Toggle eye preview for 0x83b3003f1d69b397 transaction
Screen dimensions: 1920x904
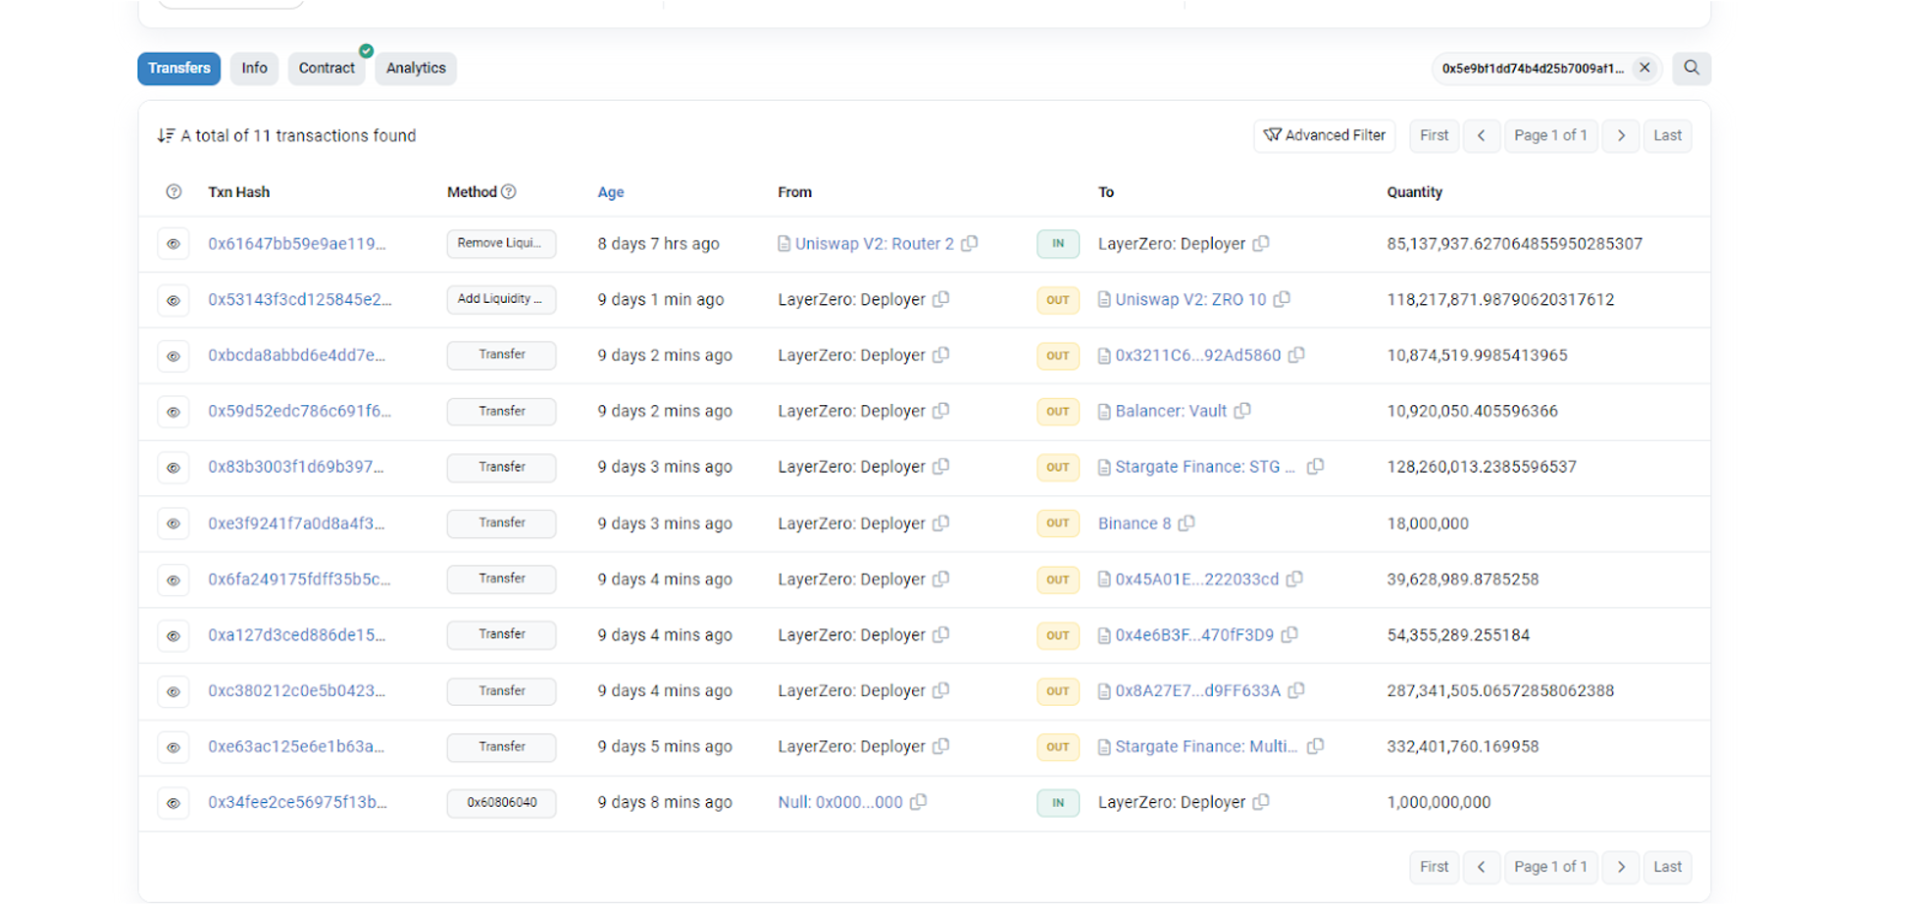click(174, 468)
